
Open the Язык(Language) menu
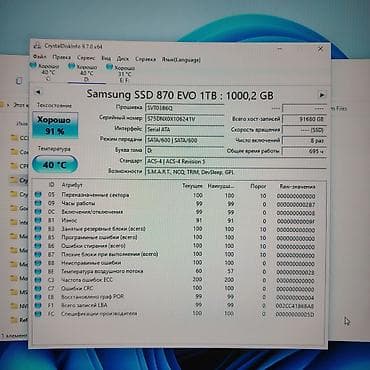(x=181, y=60)
